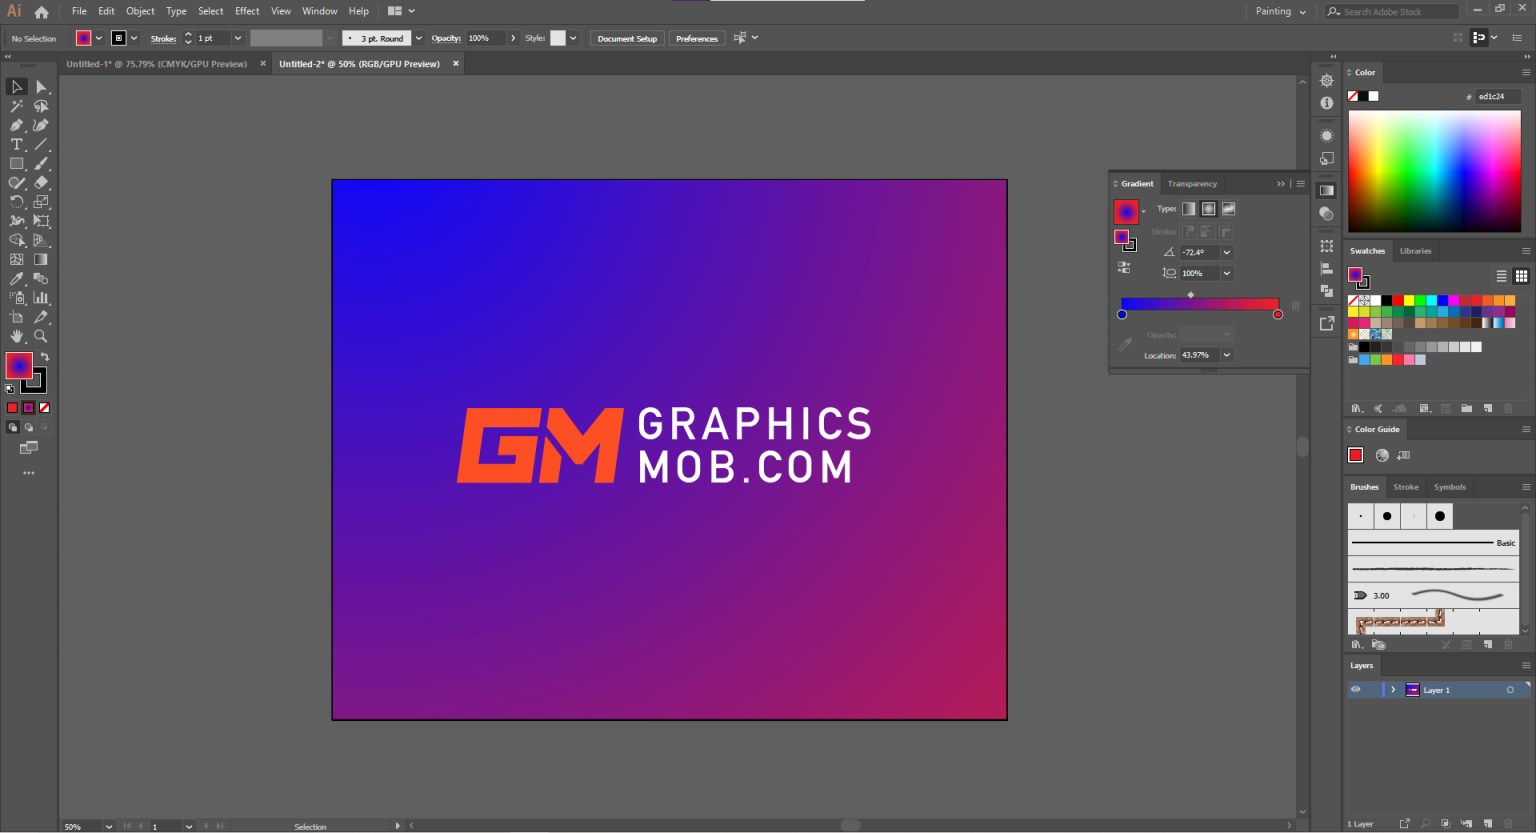Toggle Layer 1 visibility eye
Screen dimensions: 1536x833
pos(1356,689)
